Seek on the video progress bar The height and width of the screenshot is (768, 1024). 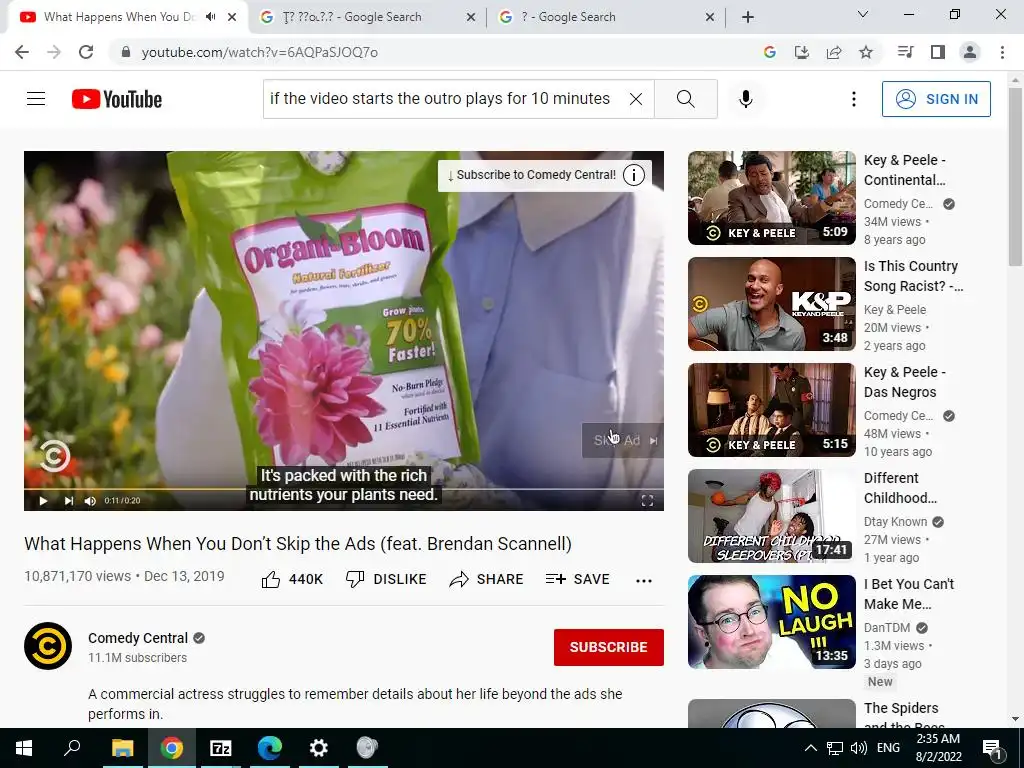pyautogui.click(x=344, y=488)
